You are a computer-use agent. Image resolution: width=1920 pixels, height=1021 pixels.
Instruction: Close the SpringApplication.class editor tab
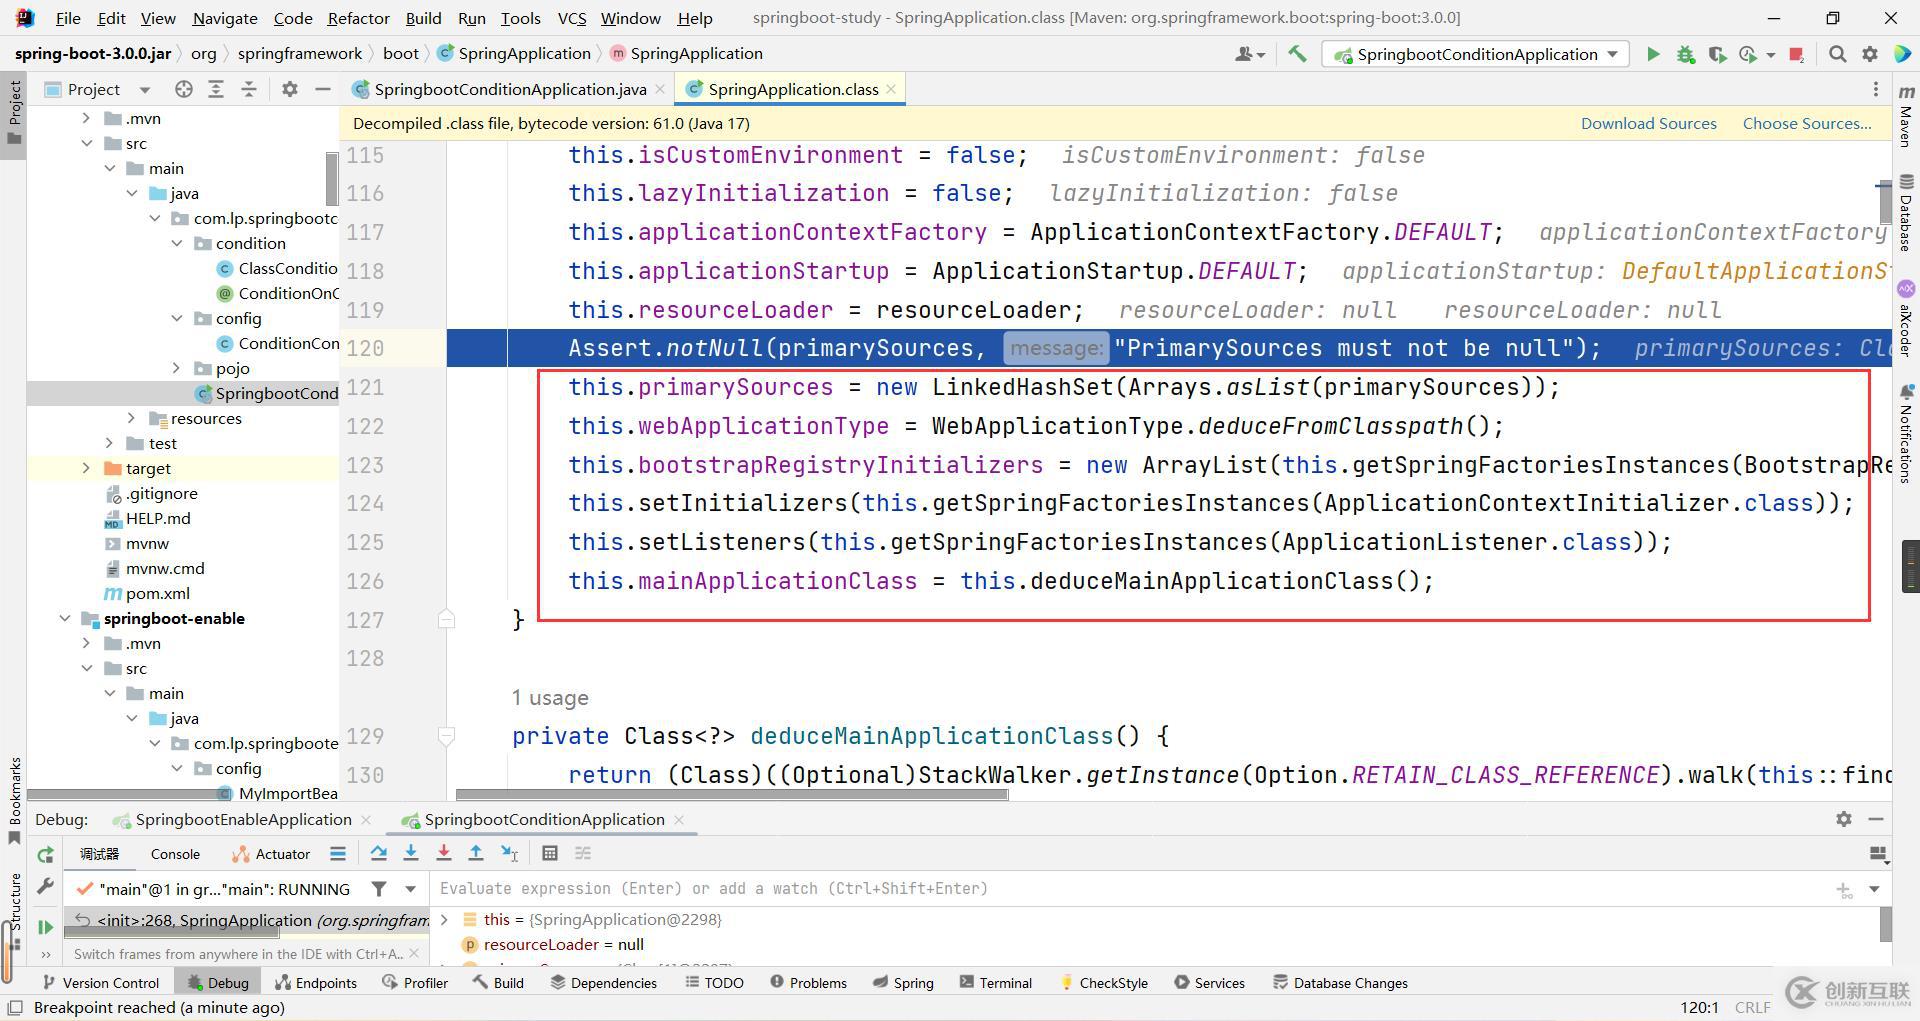(890, 89)
